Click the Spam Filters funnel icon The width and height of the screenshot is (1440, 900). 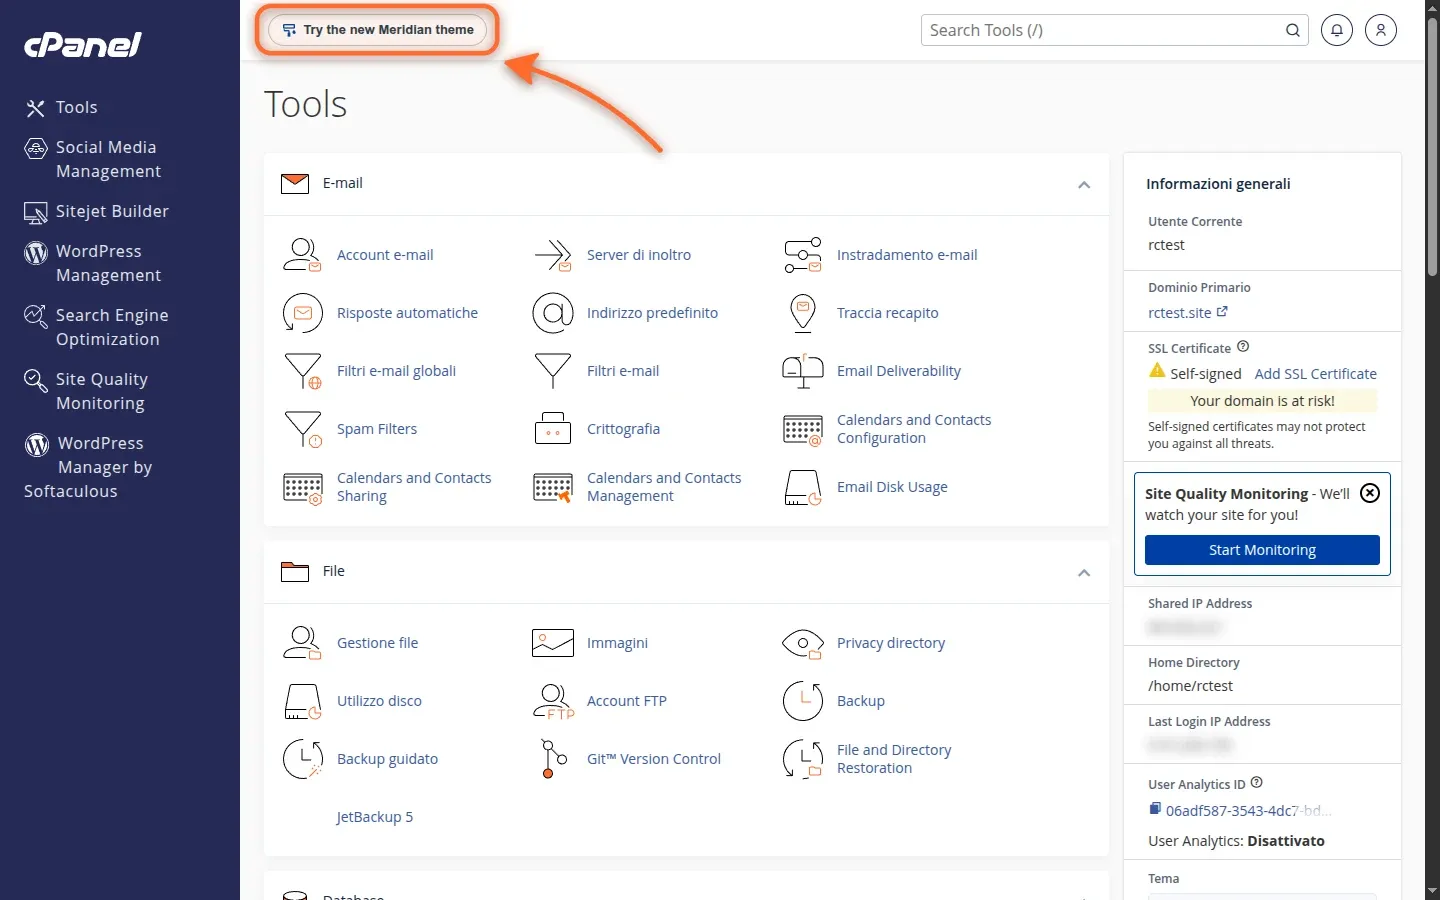click(x=302, y=429)
